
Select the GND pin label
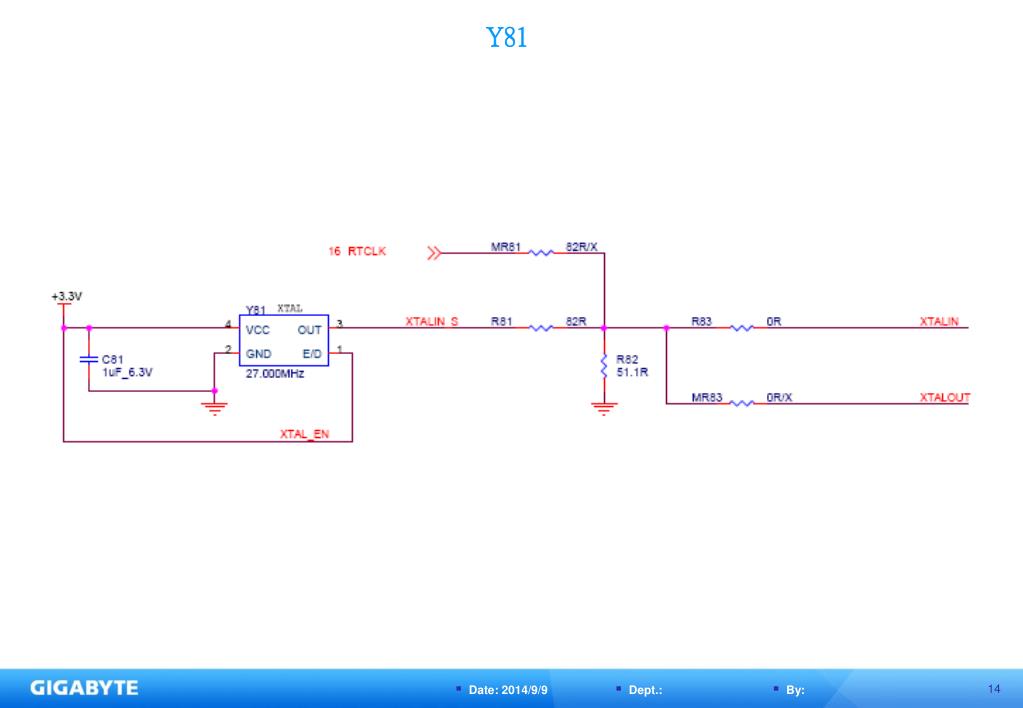(x=258, y=354)
